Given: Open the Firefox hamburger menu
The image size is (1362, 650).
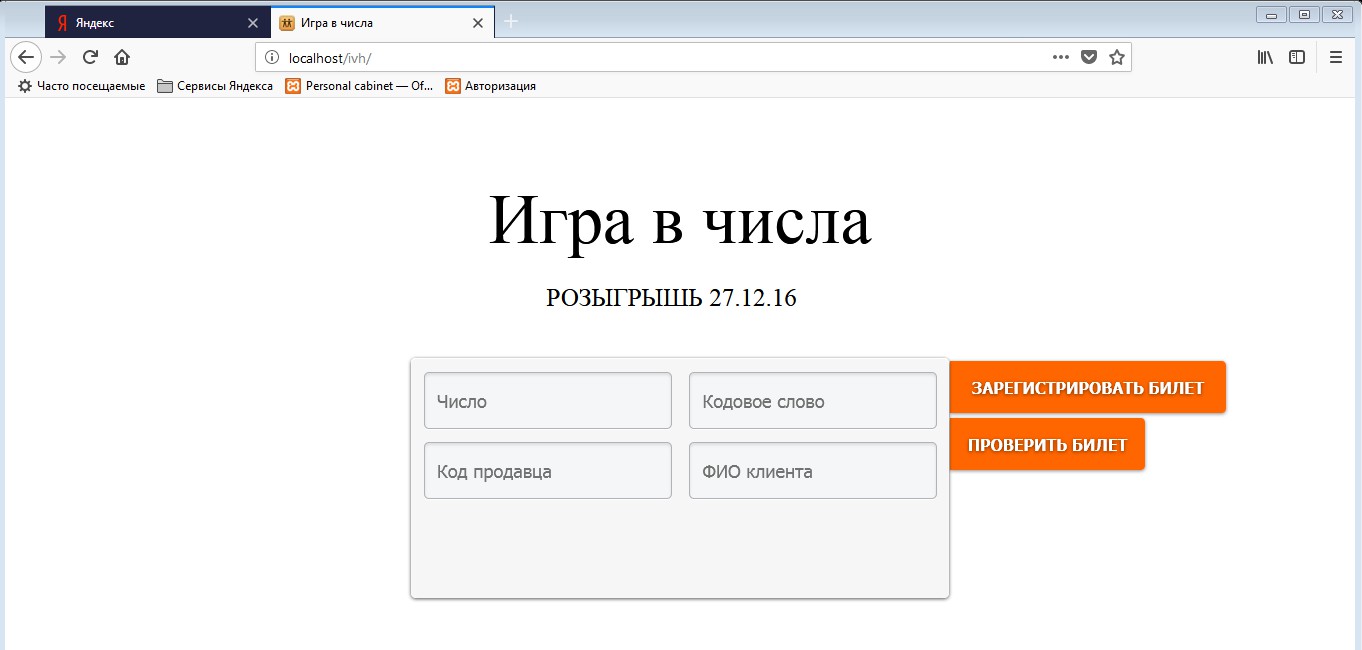Looking at the screenshot, I should click(x=1336, y=57).
